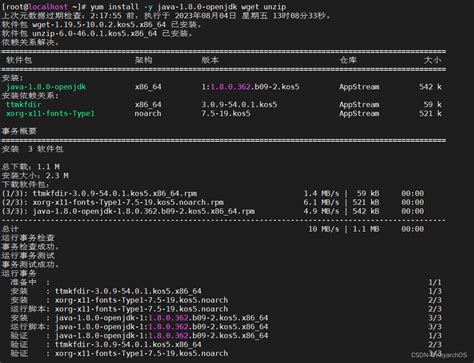Click the 总计 total line
This screenshot has width=474, height=363.
tap(213, 229)
